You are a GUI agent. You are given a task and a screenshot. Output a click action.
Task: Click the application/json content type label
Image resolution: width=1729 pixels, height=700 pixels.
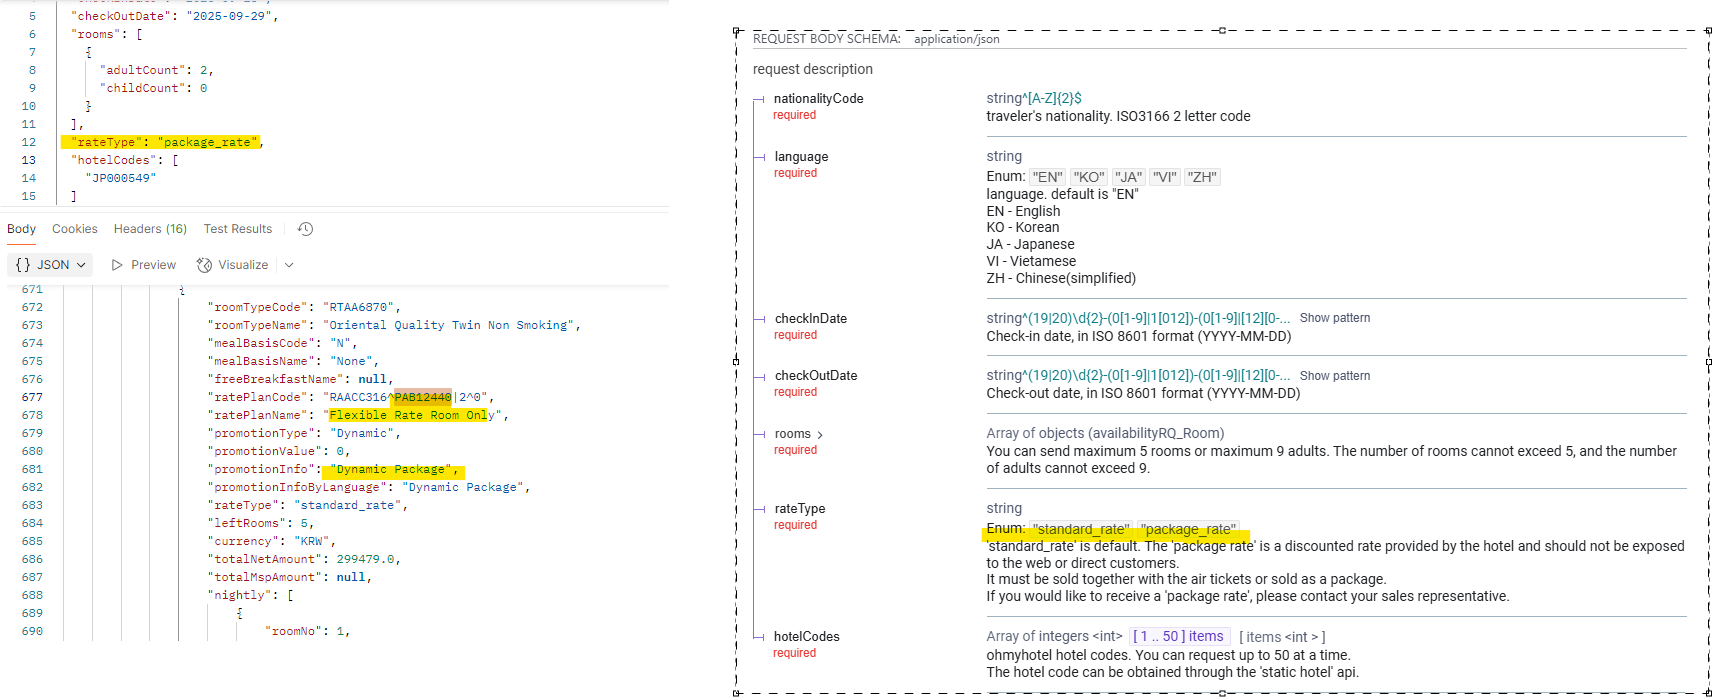(x=956, y=39)
